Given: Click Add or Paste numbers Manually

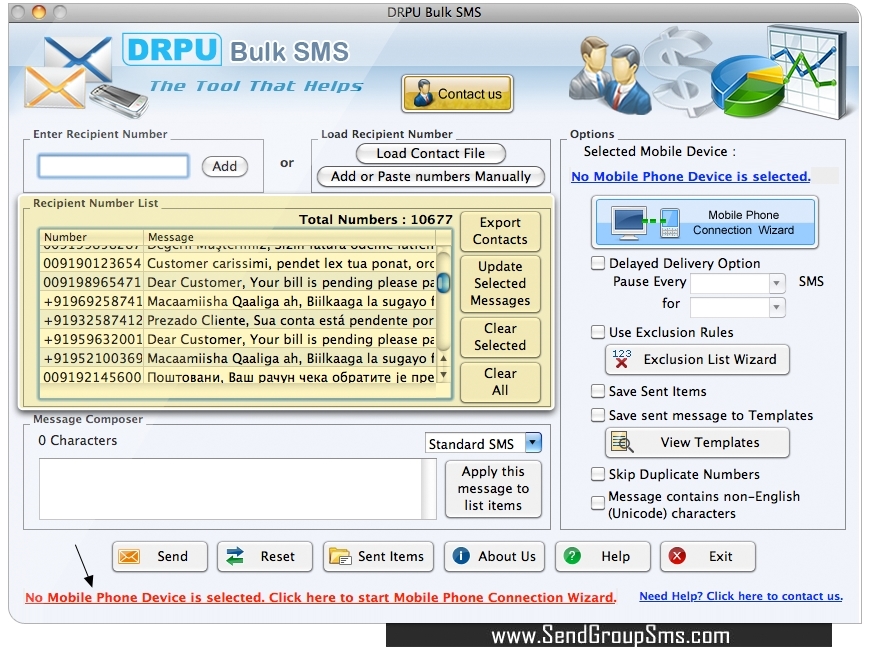Looking at the screenshot, I should coord(431,176).
